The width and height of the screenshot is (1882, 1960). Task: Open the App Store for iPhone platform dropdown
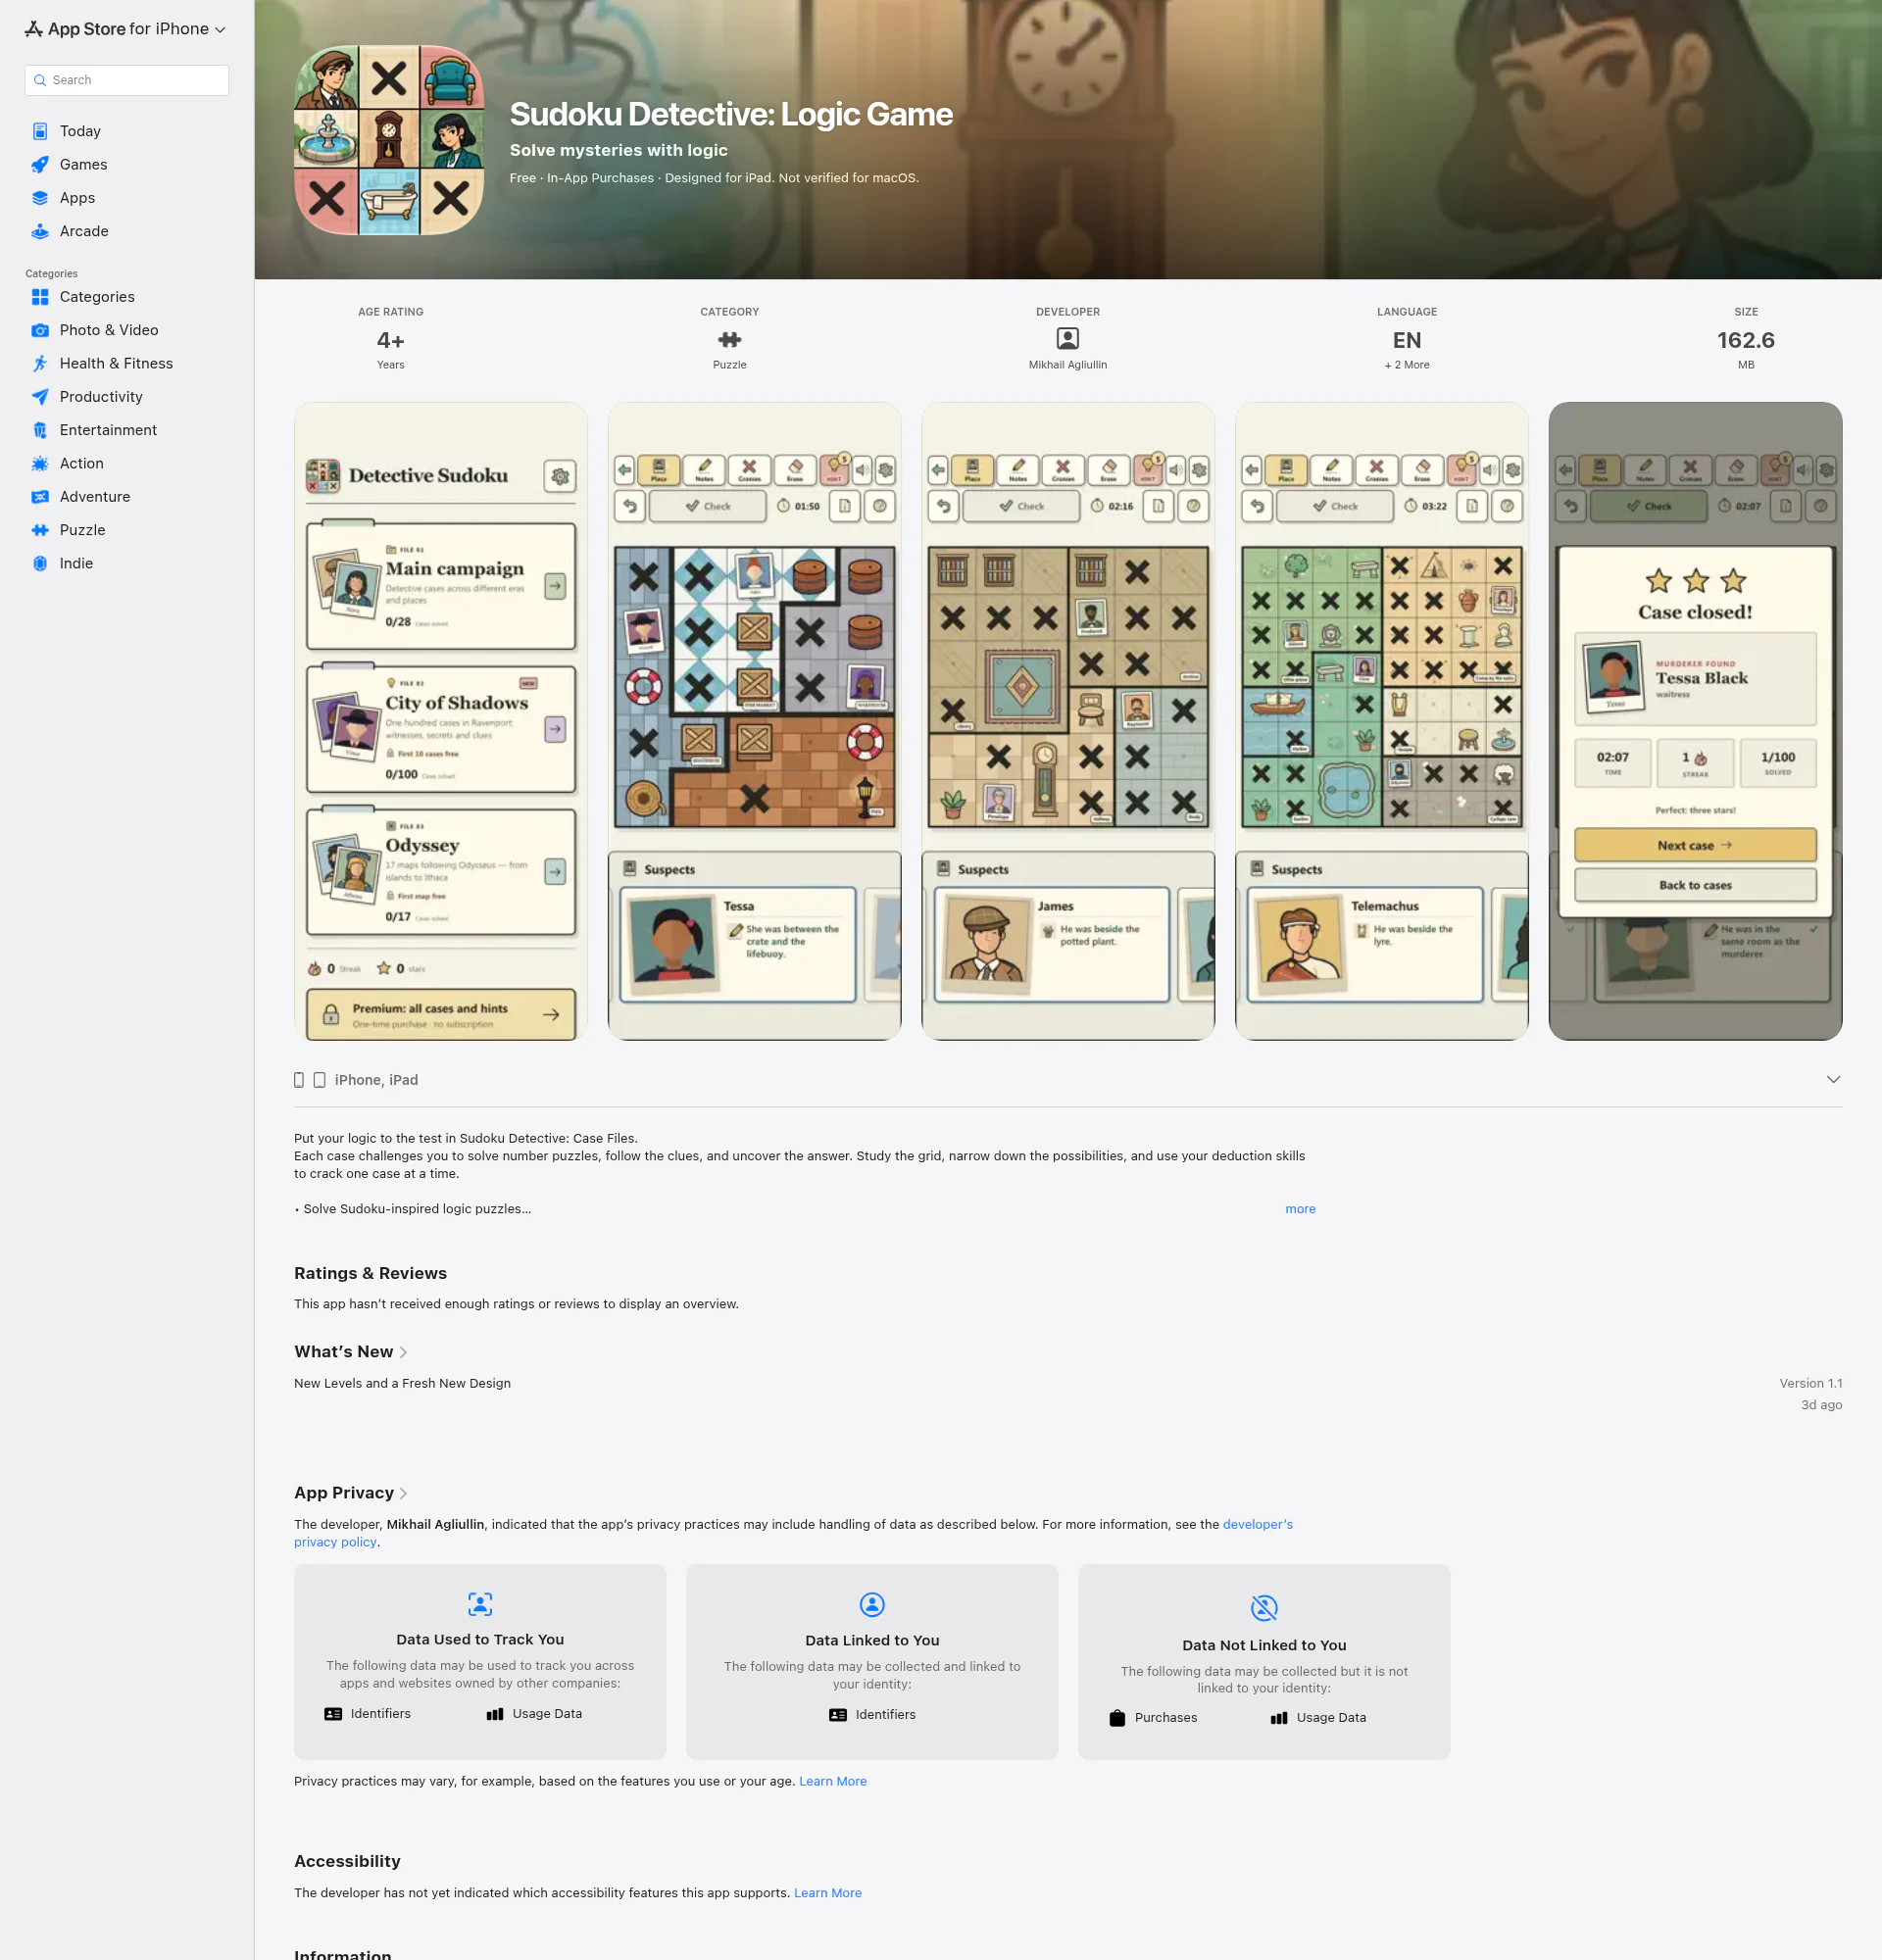coord(126,29)
